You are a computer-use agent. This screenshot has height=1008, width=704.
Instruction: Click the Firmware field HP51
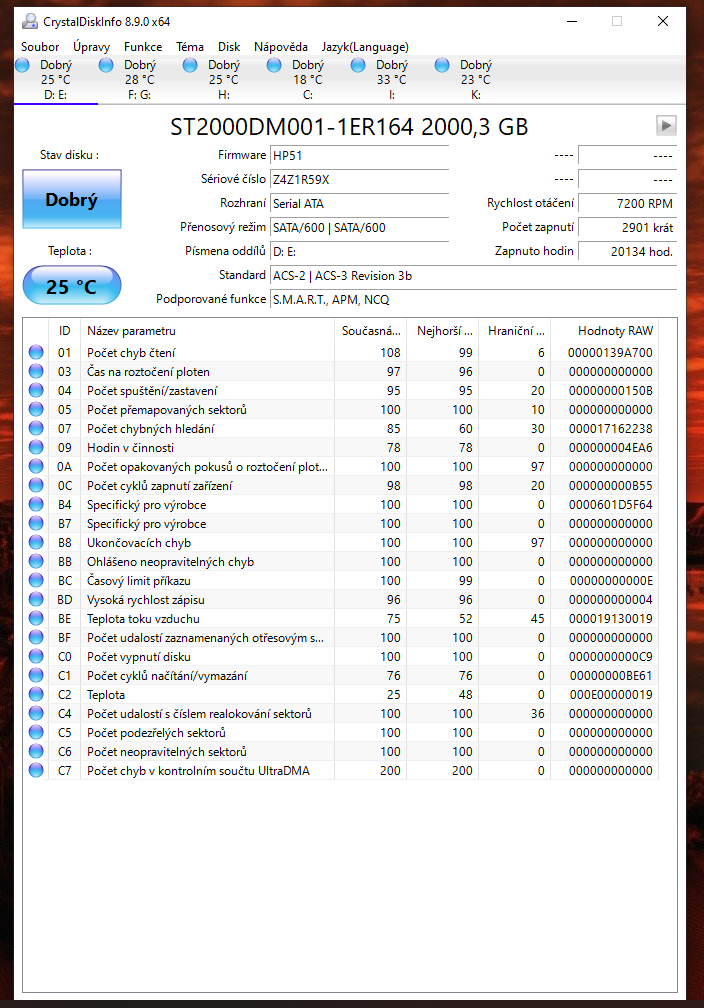(x=359, y=156)
